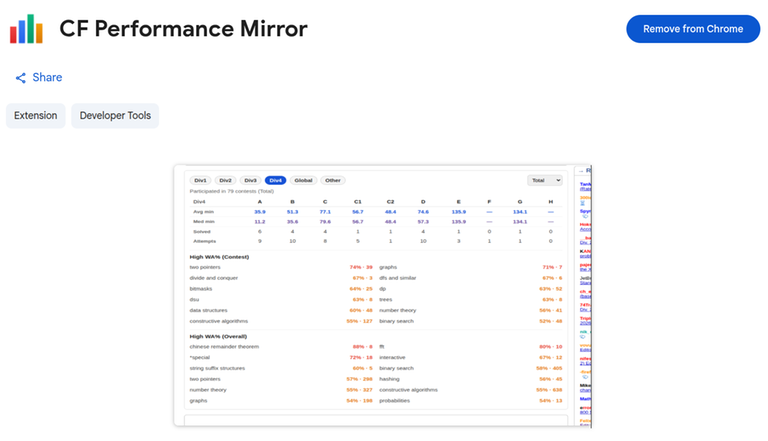Click the 'data structures' tag row
The height and width of the screenshot is (441, 768).
tap(281, 310)
